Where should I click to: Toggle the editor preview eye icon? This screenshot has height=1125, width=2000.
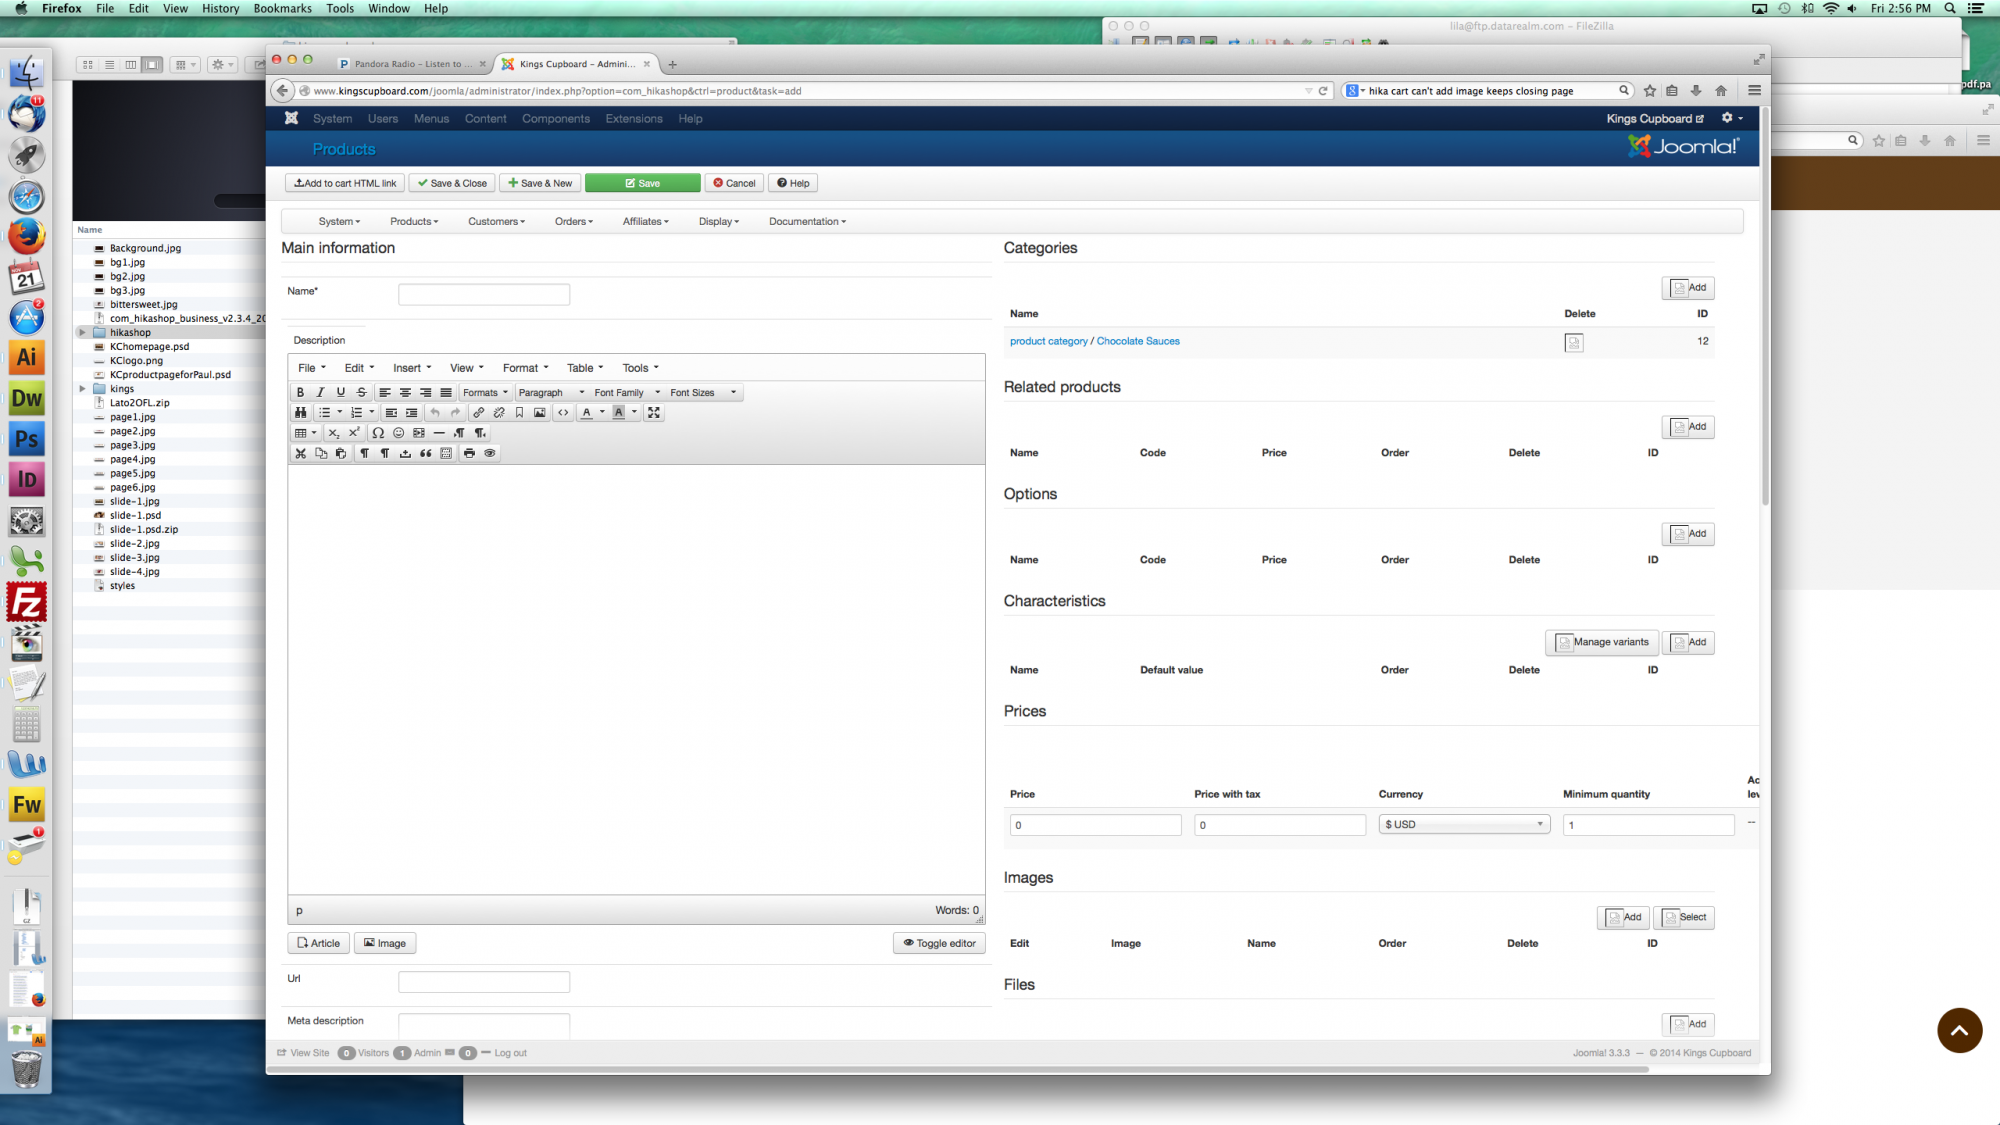pyautogui.click(x=490, y=453)
